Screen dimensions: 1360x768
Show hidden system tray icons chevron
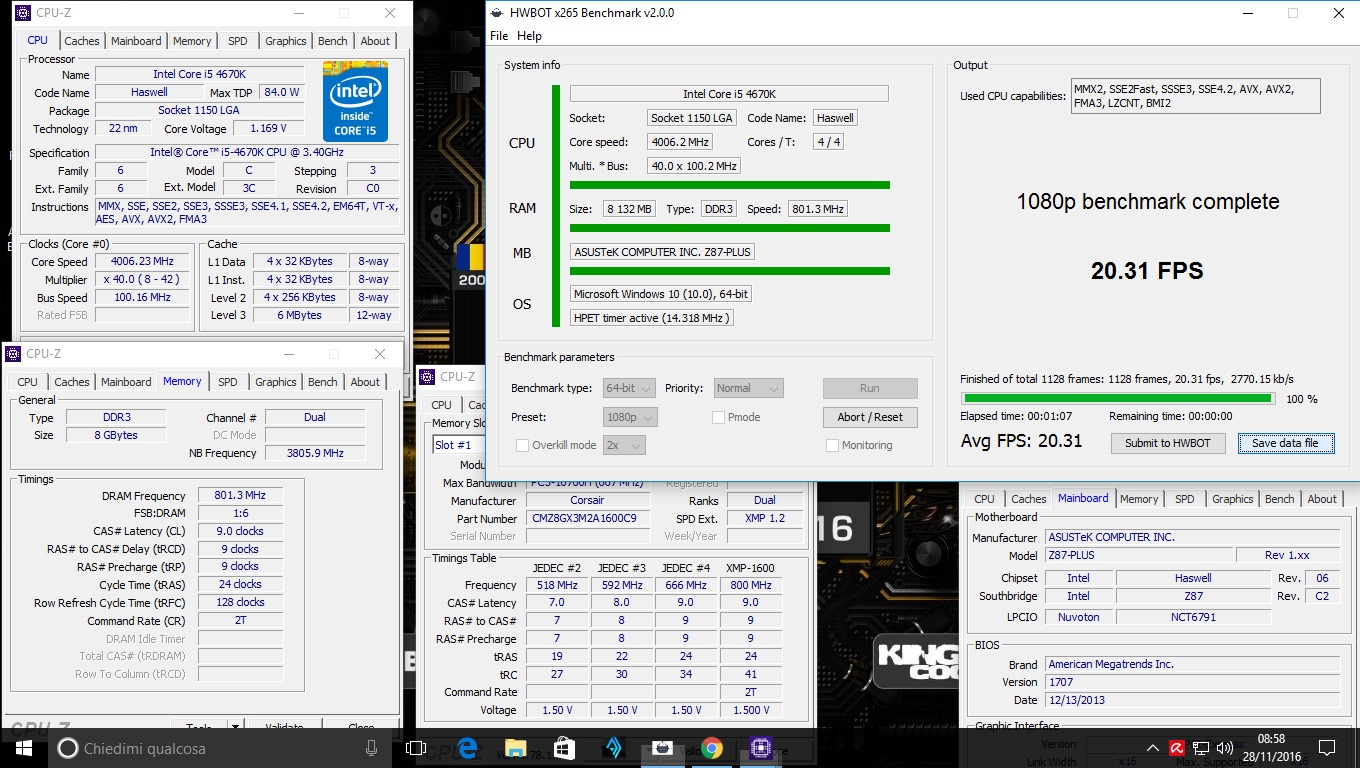(x=1152, y=748)
